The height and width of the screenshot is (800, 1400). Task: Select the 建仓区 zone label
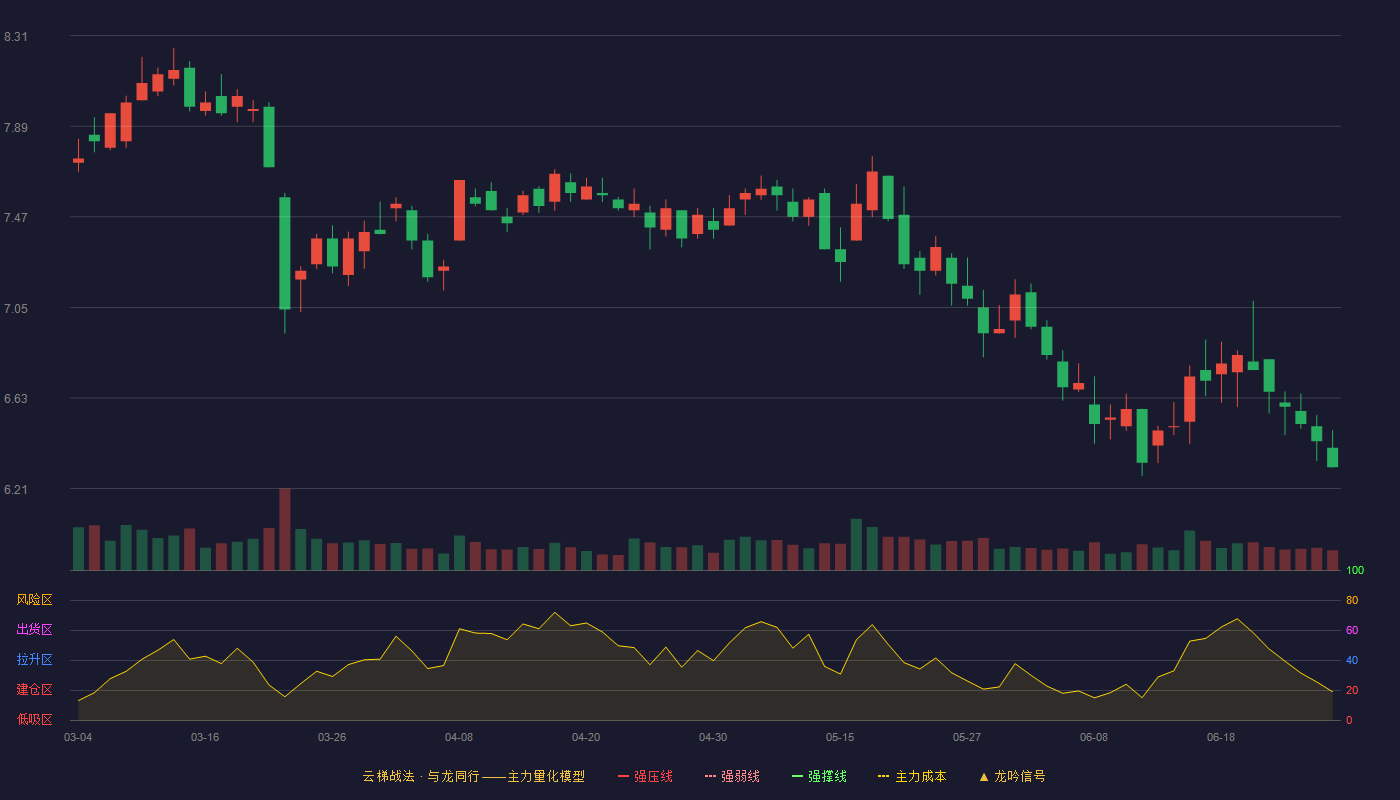34,690
